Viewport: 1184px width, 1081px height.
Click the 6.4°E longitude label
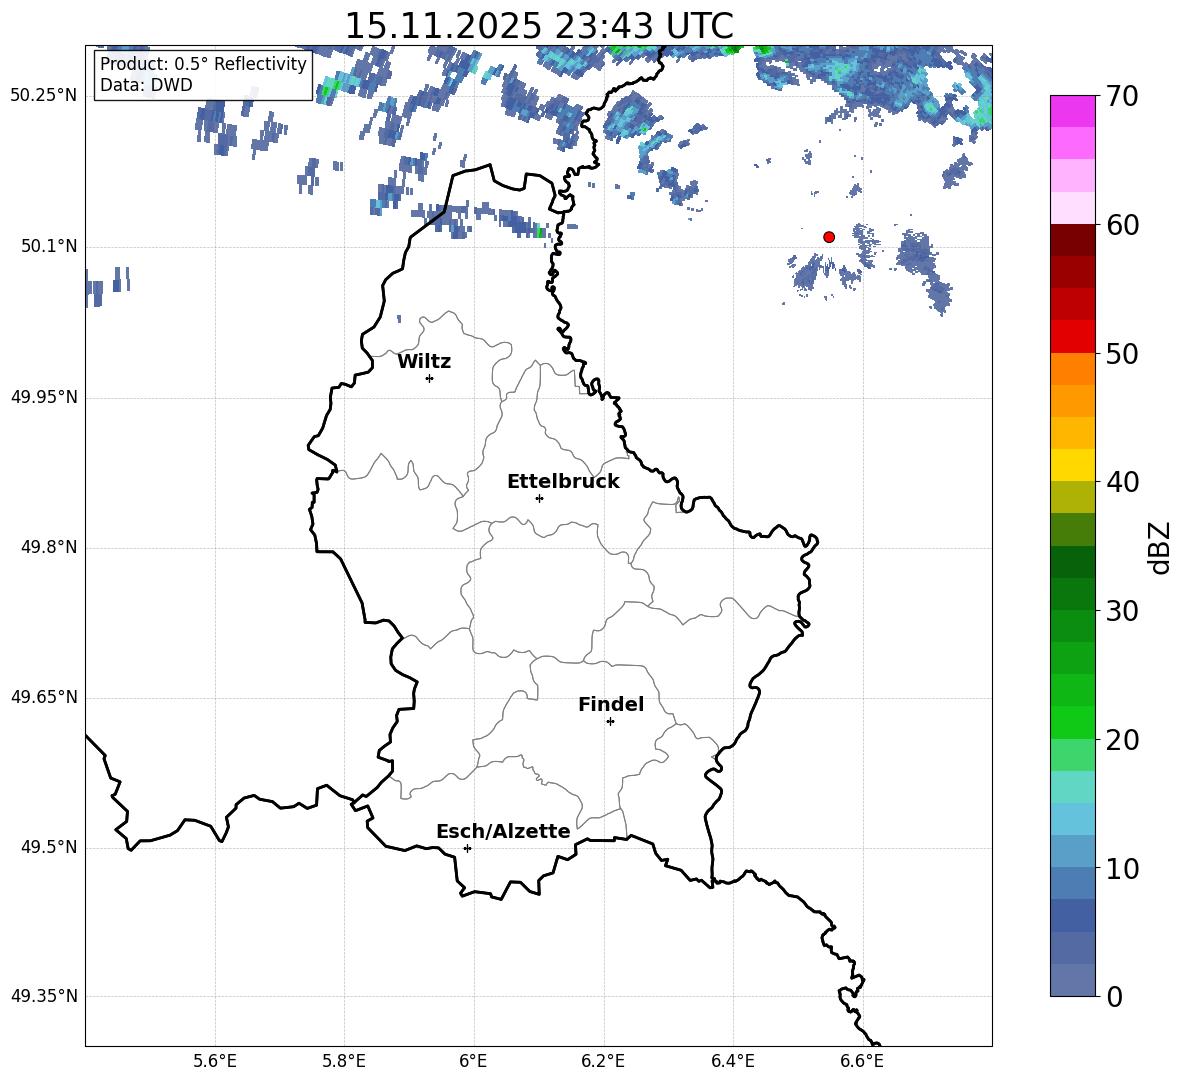pyautogui.click(x=732, y=1061)
